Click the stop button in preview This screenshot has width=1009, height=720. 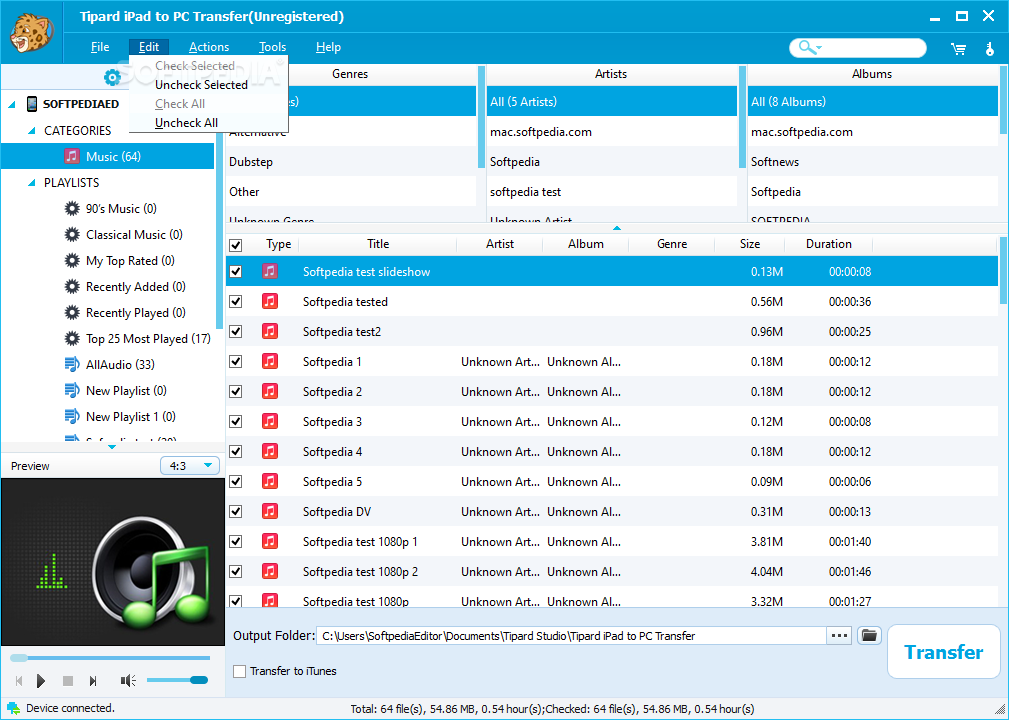[x=68, y=680]
